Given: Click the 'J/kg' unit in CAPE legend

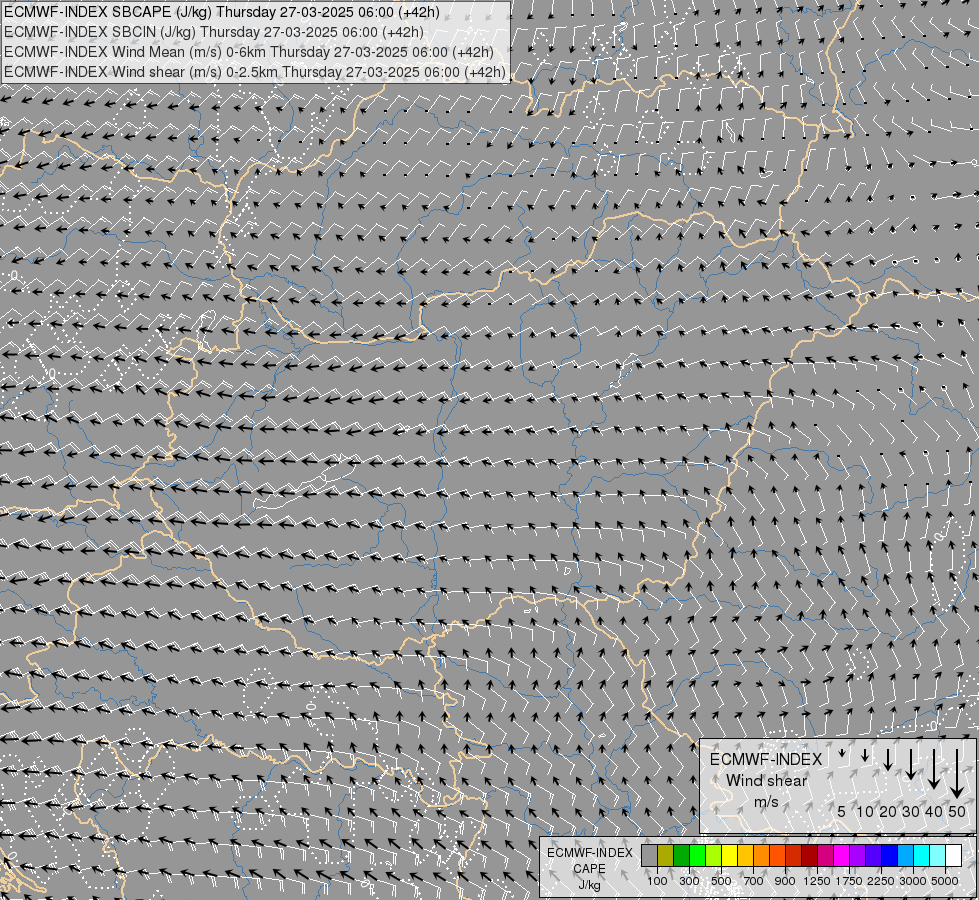Looking at the screenshot, I should 589,885.
